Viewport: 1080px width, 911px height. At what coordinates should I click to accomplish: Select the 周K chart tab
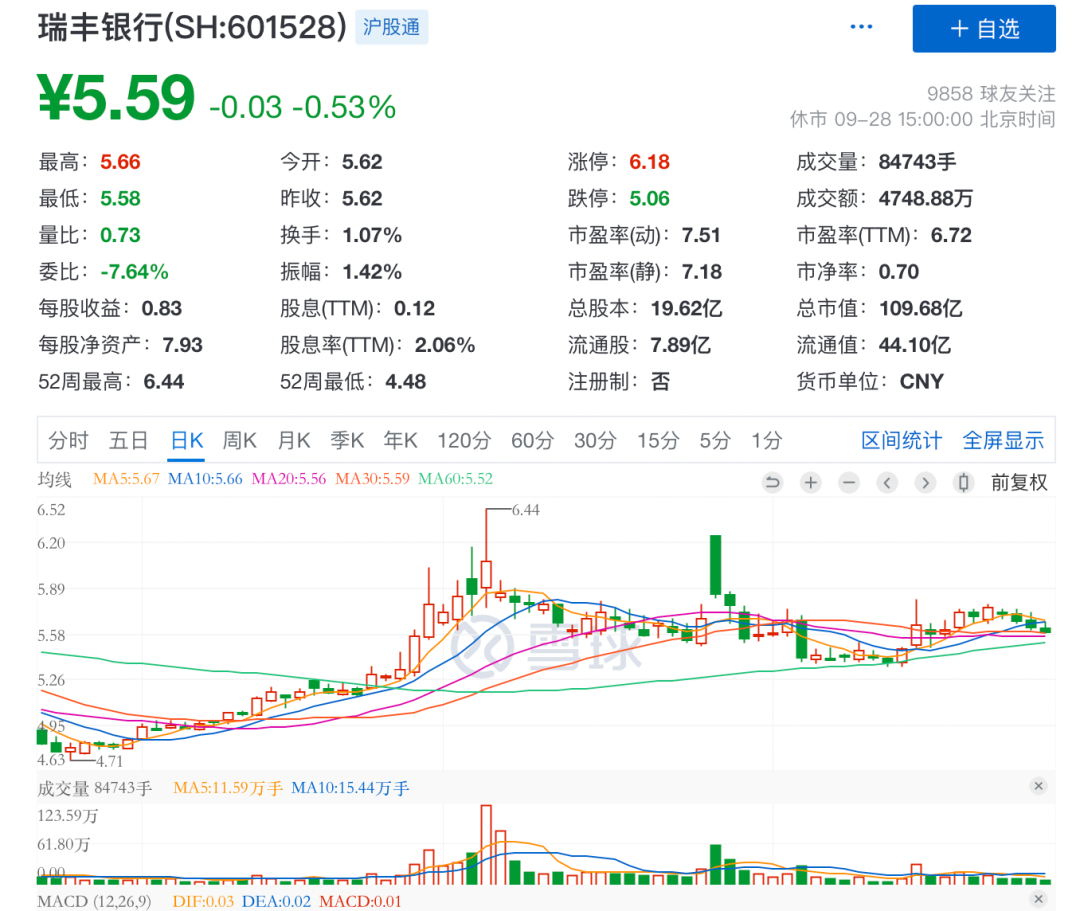click(x=240, y=440)
